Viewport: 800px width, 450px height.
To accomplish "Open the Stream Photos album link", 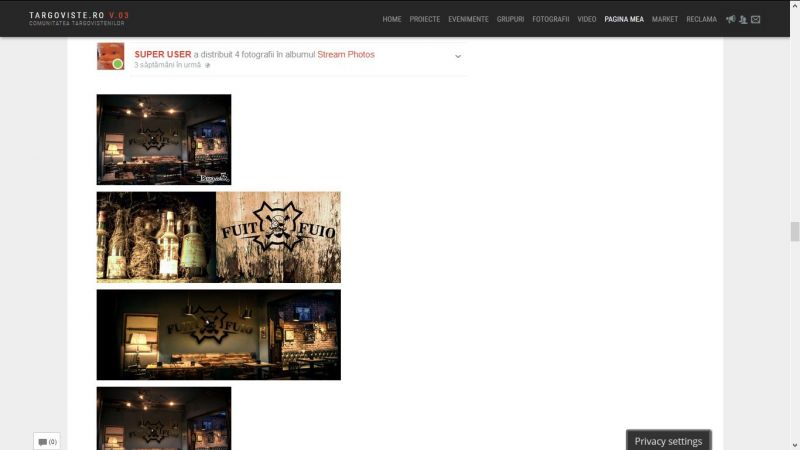I will (346, 54).
